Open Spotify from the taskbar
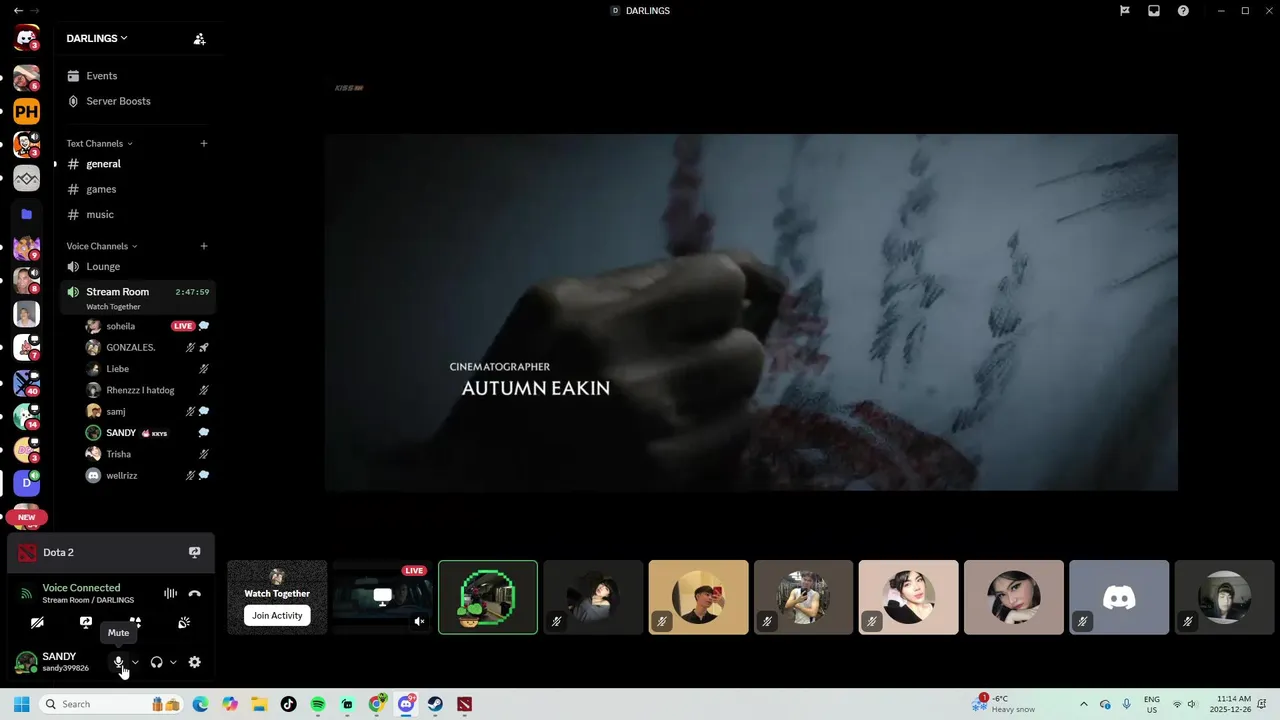 point(318,704)
